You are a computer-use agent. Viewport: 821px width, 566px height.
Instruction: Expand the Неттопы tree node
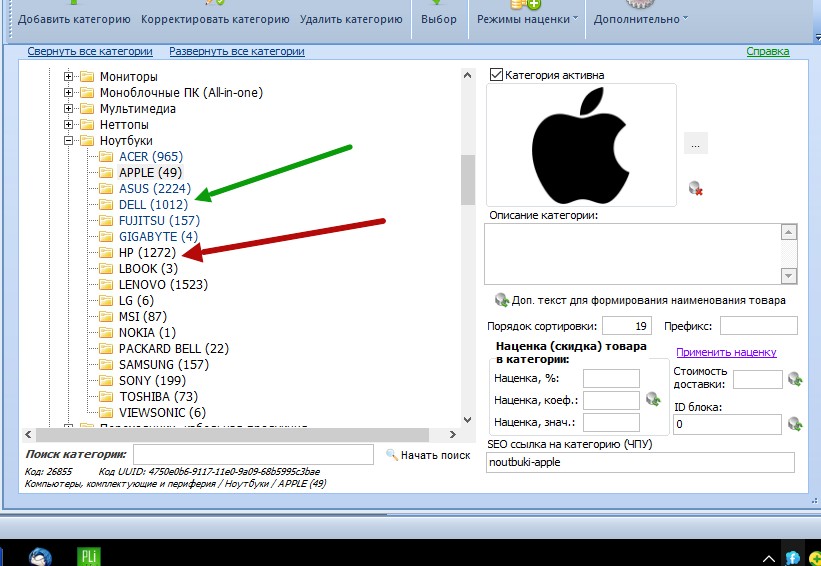pos(69,125)
